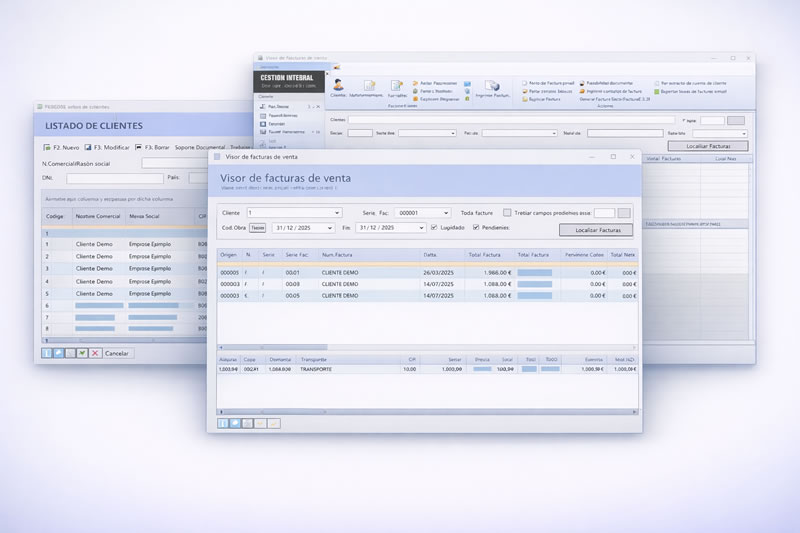Enable the Toda factura checkbox
This screenshot has width=800, height=533.
coord(507,213)
